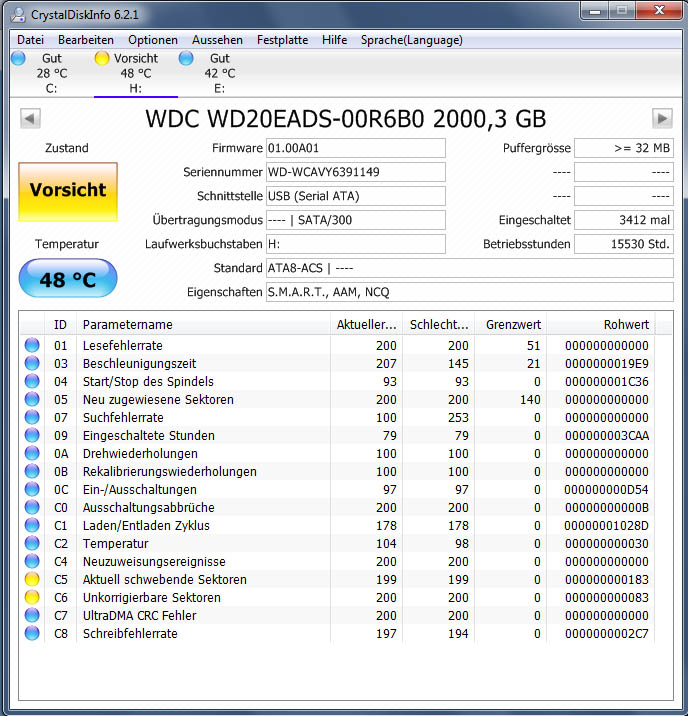Click status icon of C2 Temperatur row
Viewport: 688px width, 716px height.
[32, 543]
